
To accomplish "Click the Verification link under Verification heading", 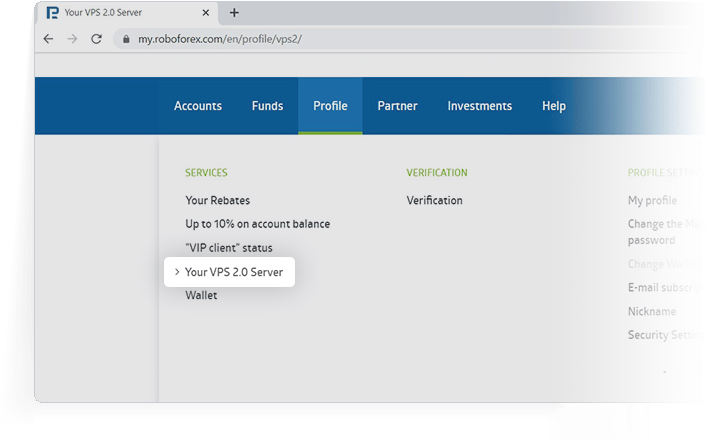I will (434, 200).
